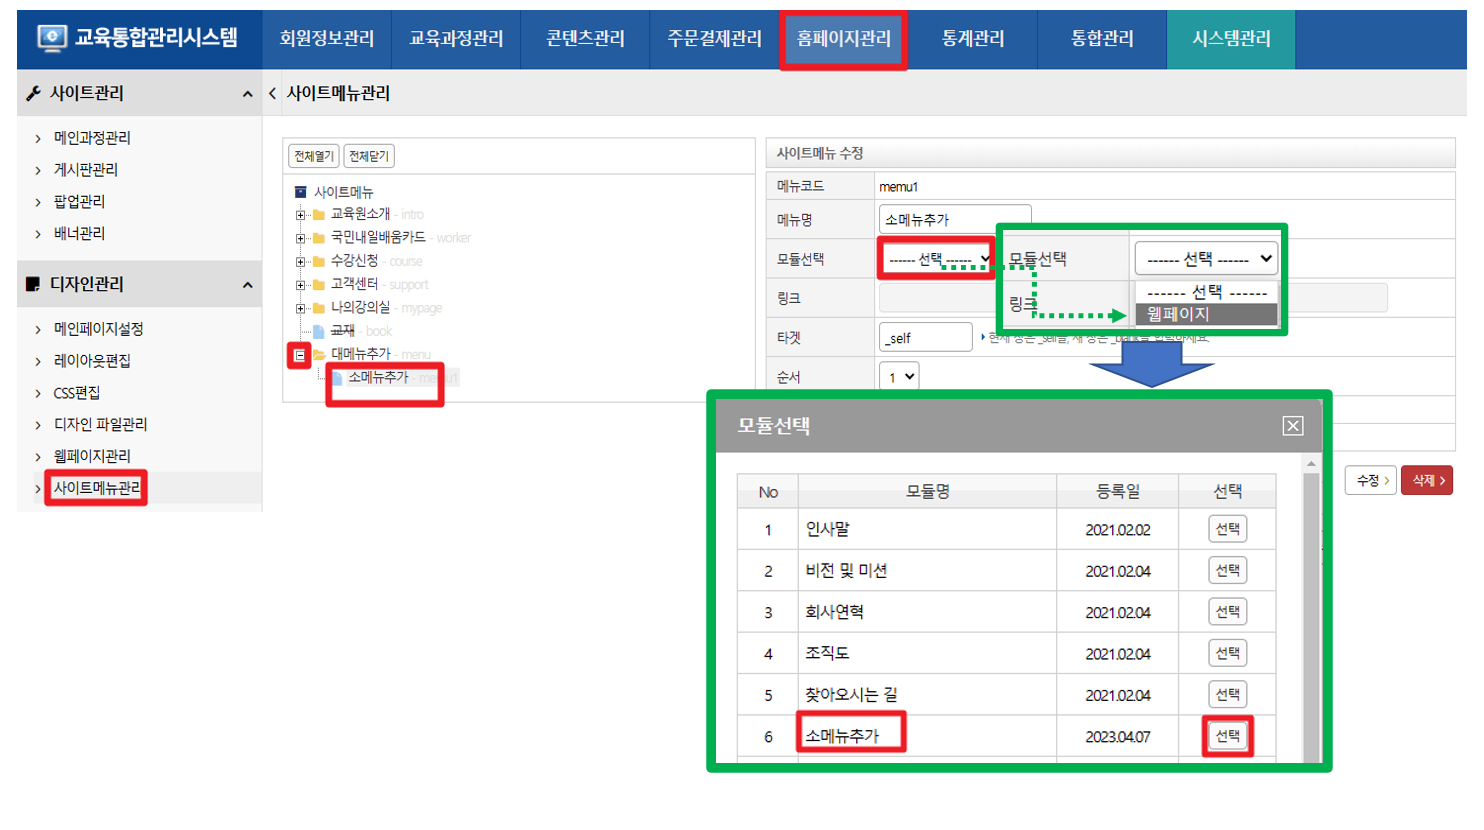
Task: Click the red 삭제 button
Action: [1426, 481]
